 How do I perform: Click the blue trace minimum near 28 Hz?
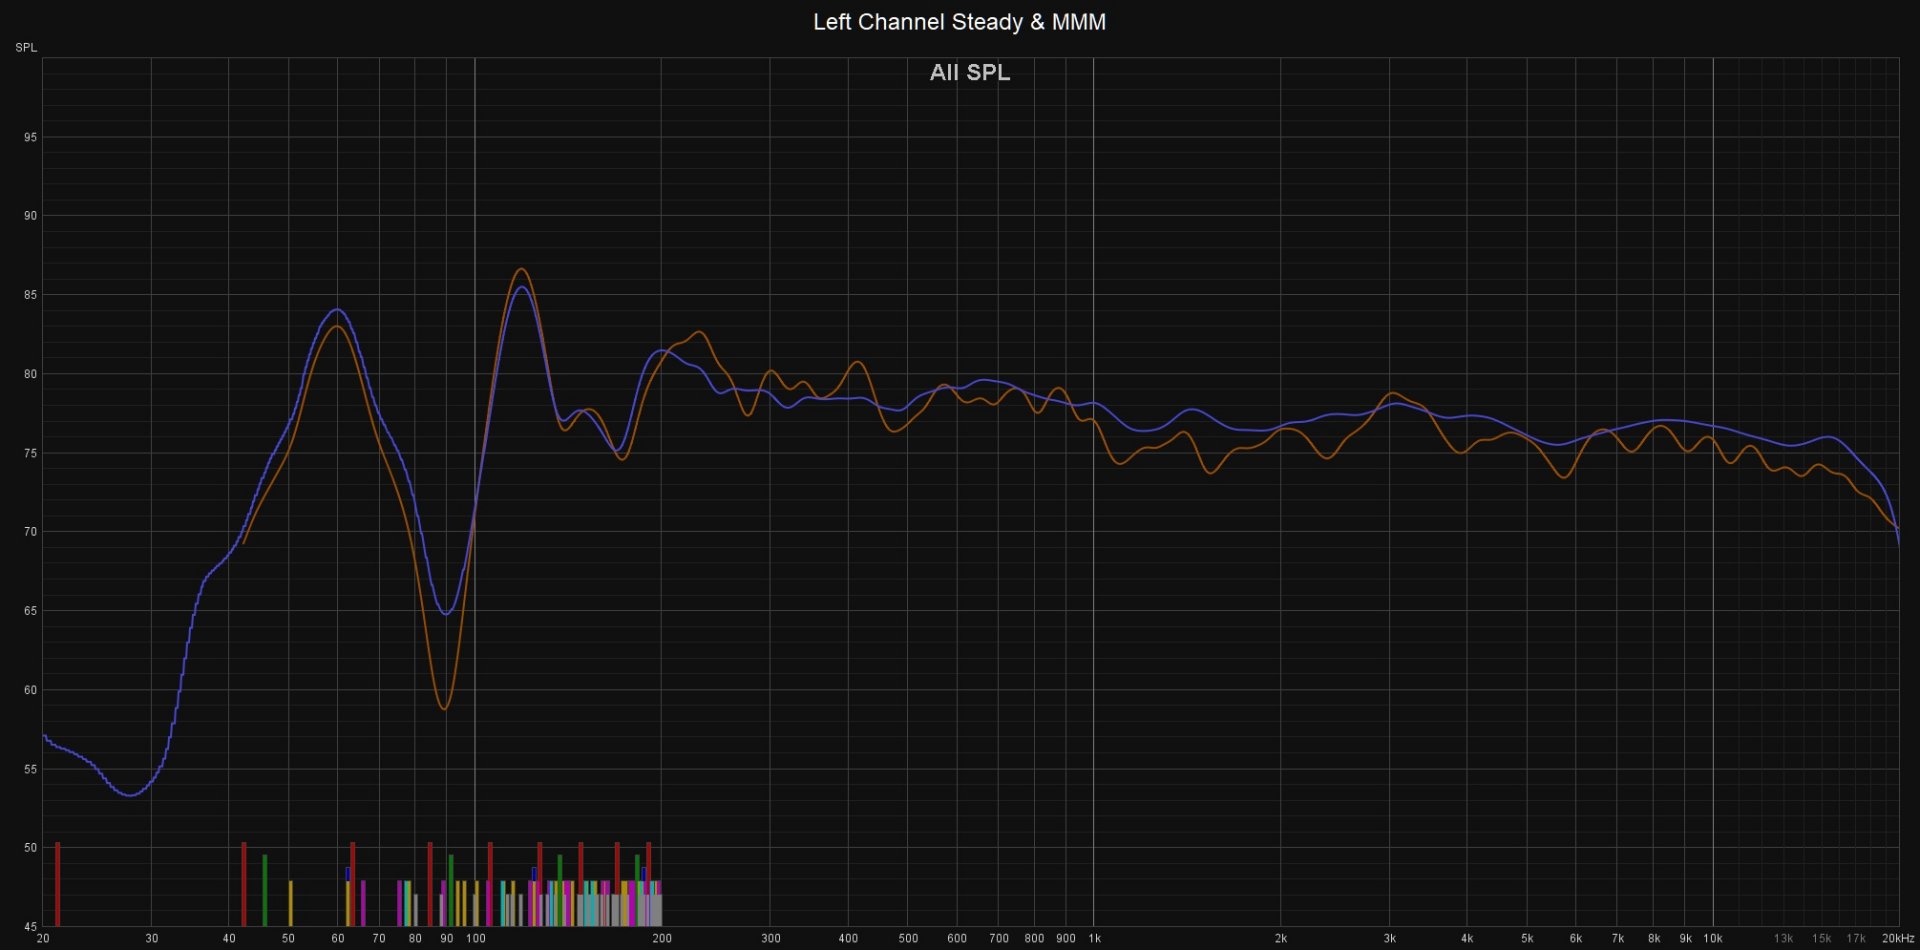point(130,795)
